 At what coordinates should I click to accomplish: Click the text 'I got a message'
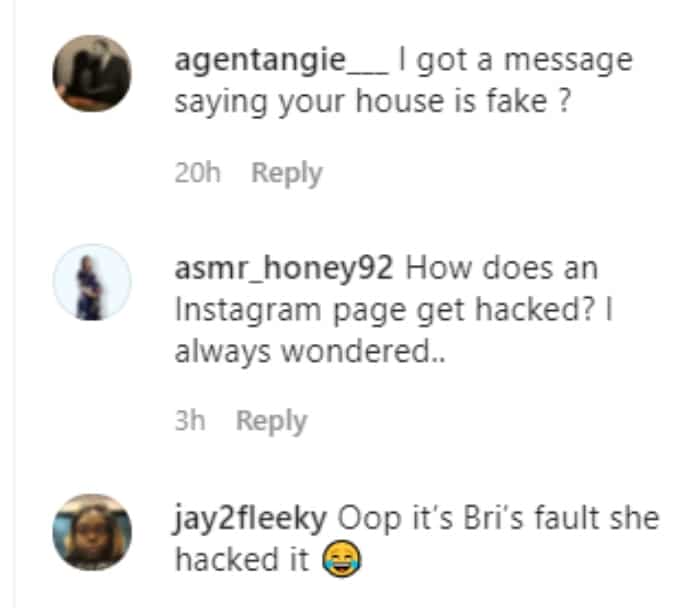coord(516,61)
